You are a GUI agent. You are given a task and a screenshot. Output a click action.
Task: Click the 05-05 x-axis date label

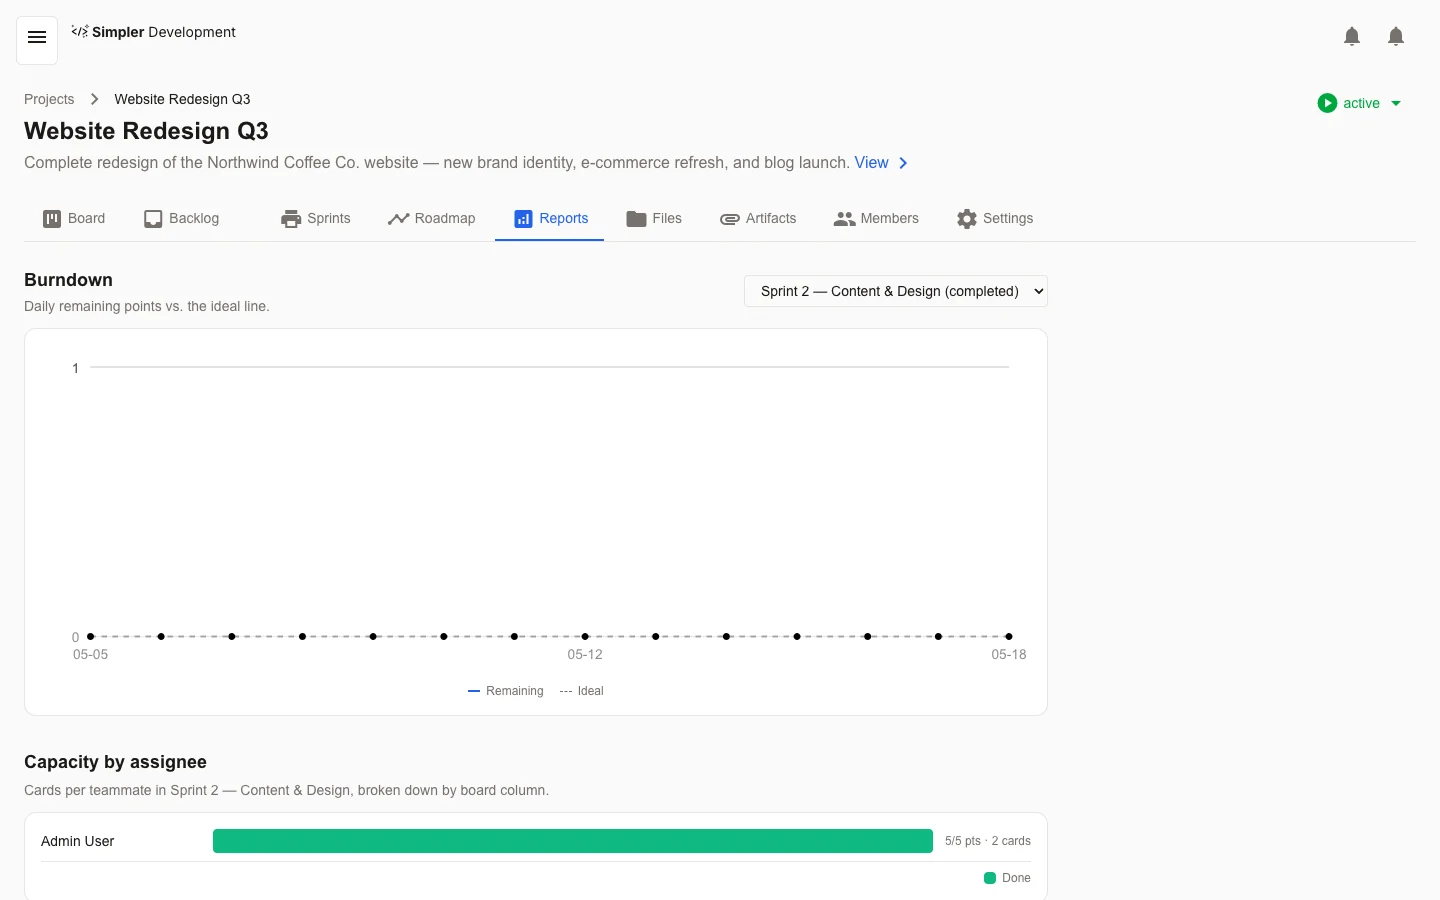click(90, 655)
